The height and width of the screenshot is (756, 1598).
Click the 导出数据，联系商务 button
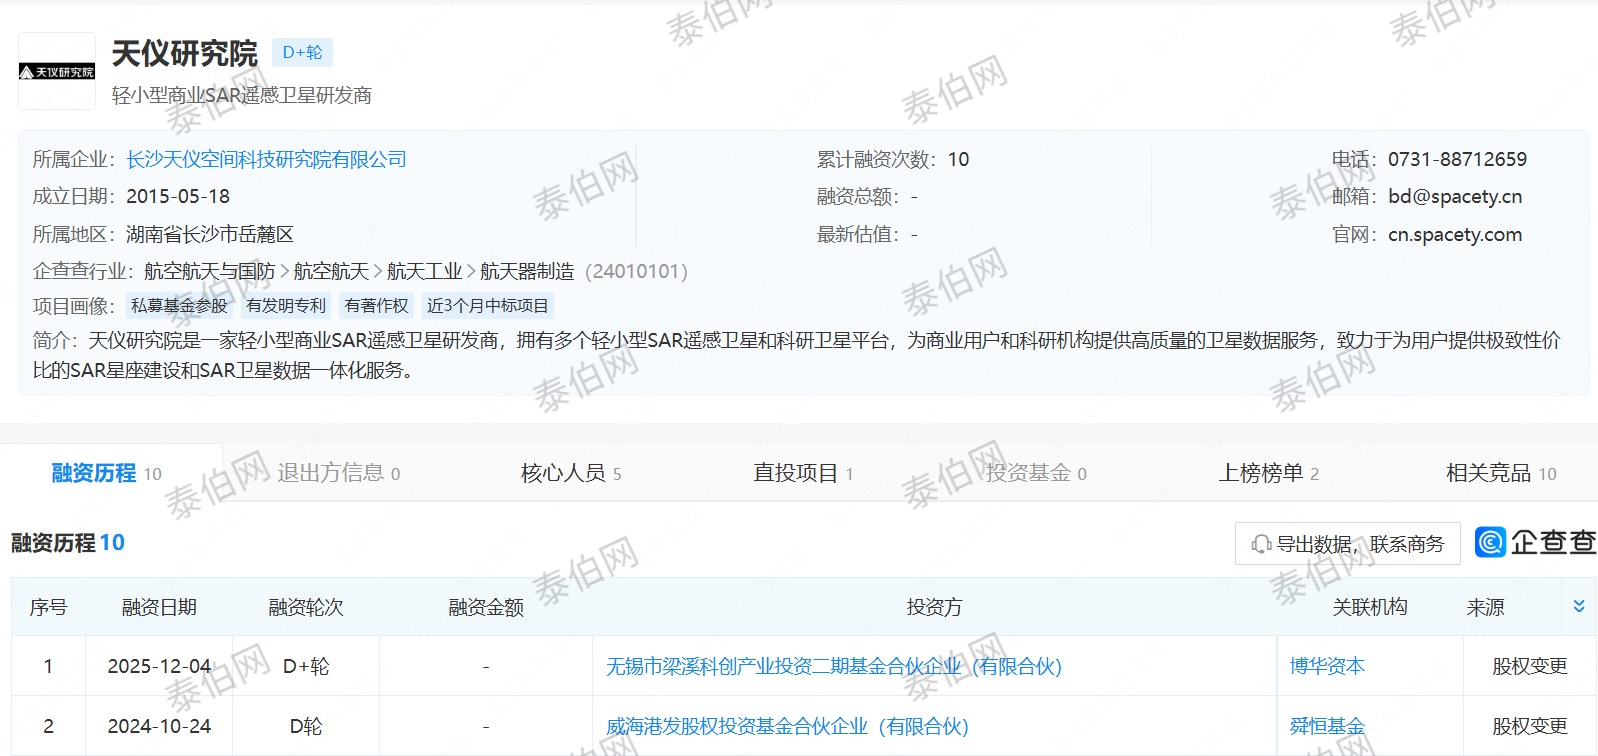[1347, 544]
